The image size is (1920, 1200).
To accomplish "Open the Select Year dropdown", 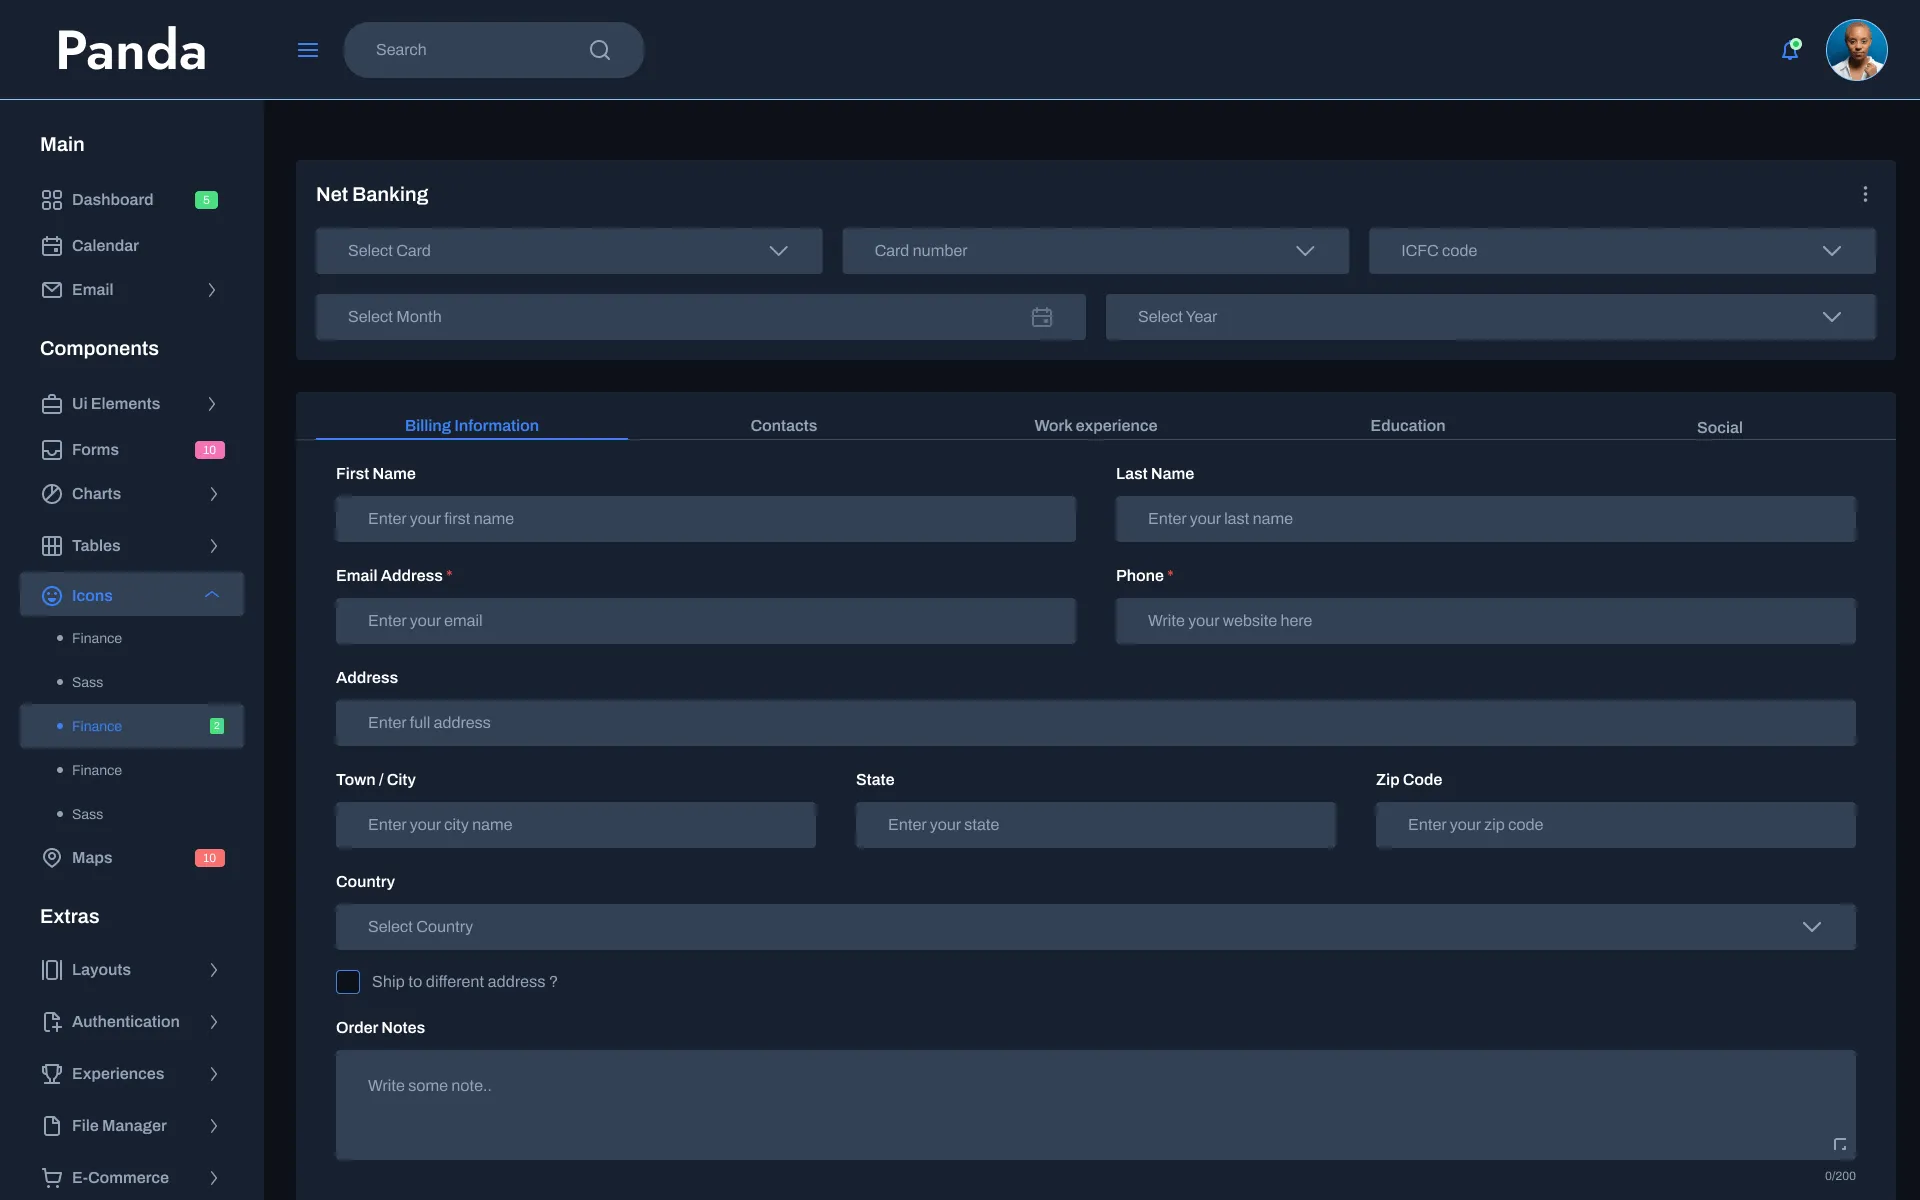I will pos(1490,317).
